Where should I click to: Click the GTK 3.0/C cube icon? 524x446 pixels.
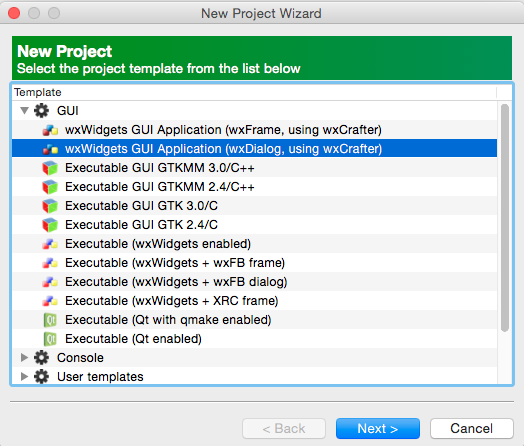50,206
